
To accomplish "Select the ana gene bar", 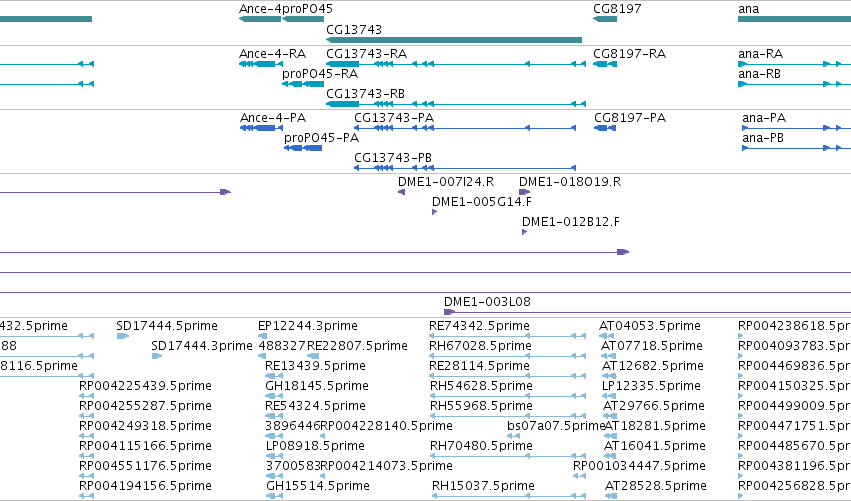I will 795,19.
